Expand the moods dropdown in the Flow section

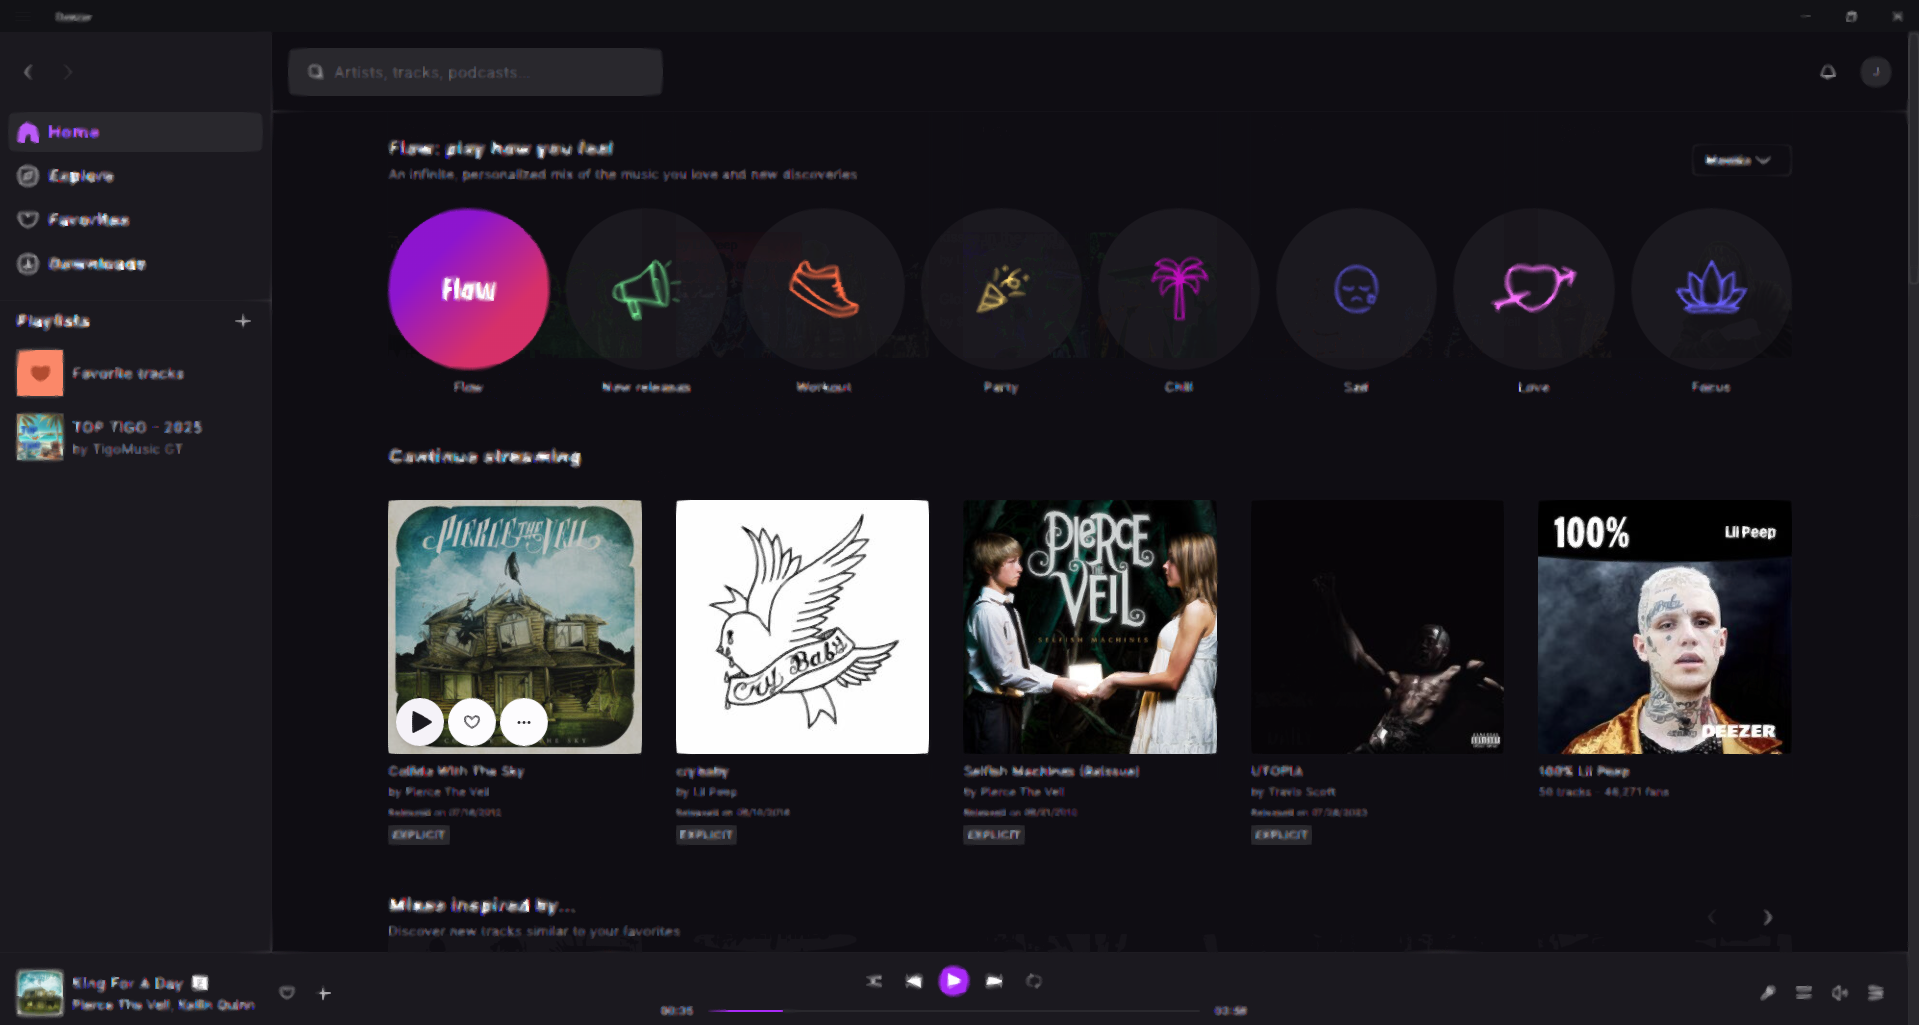pyautogui.click(x=1740, y=160)
